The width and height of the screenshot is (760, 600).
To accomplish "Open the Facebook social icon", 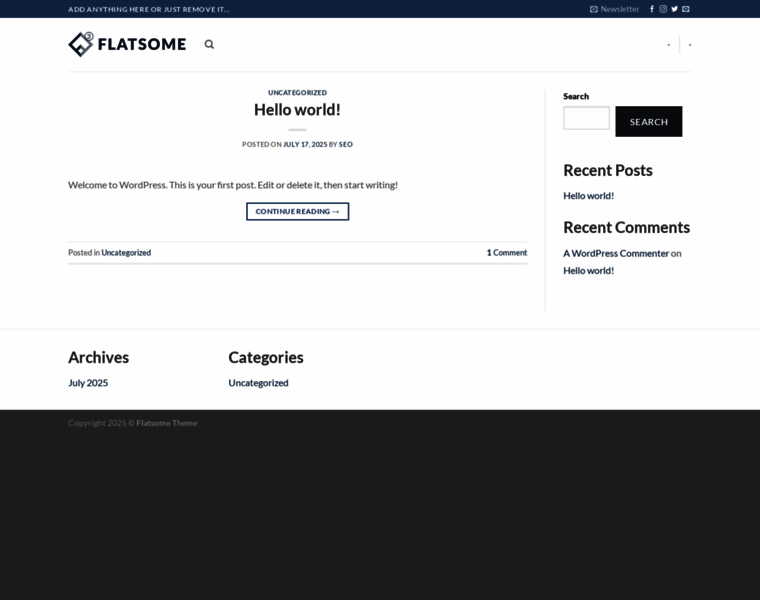I will pyautogui.click(x=652, y=9).
